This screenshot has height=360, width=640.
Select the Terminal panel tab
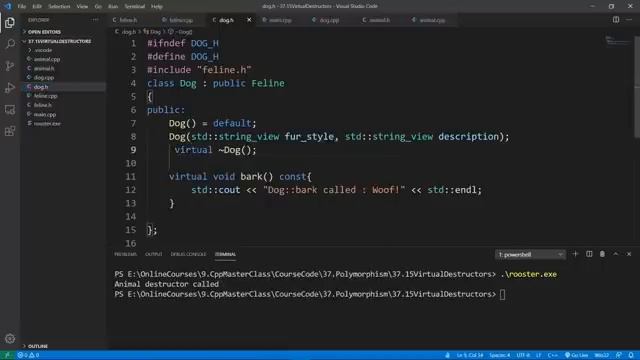pyautogui.click(x=225, y=254)
